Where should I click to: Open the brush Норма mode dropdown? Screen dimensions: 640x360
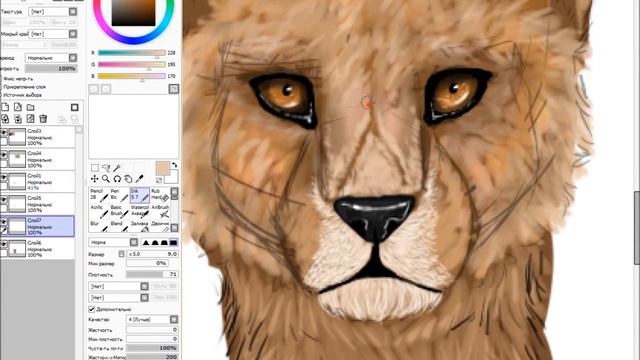point(113,242)
